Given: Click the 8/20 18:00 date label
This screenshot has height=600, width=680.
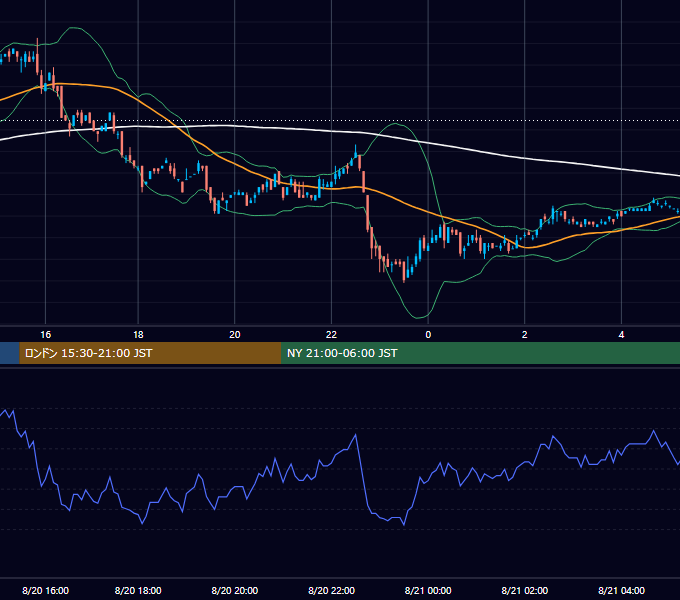Looking at the screenshot, I should click(x=138, y=590).
